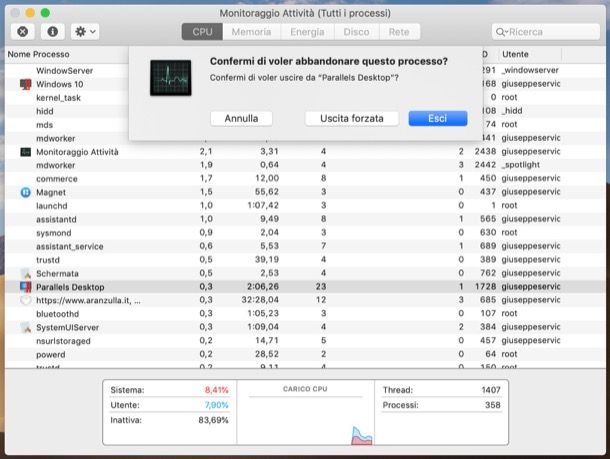610x459 pixels.
Task: Click the Sistema 8,41% value
Action: (216, 390)
